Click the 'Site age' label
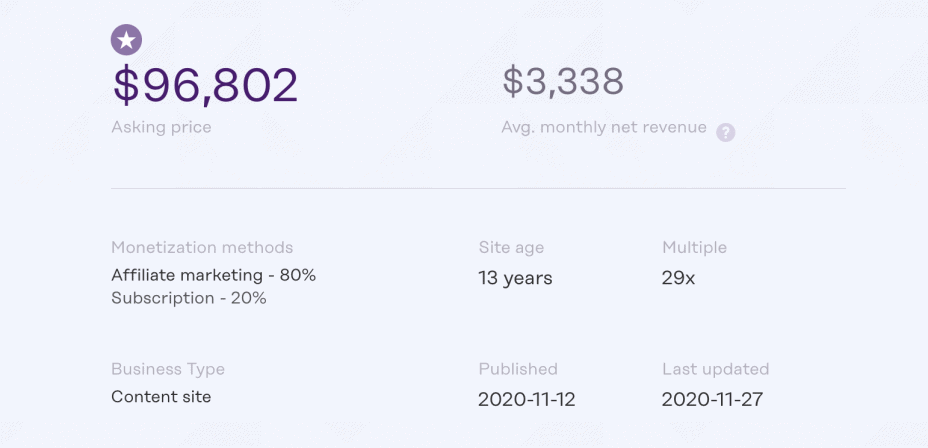The width and height of the screenshot is (928, 448). (x=511, y=247)
